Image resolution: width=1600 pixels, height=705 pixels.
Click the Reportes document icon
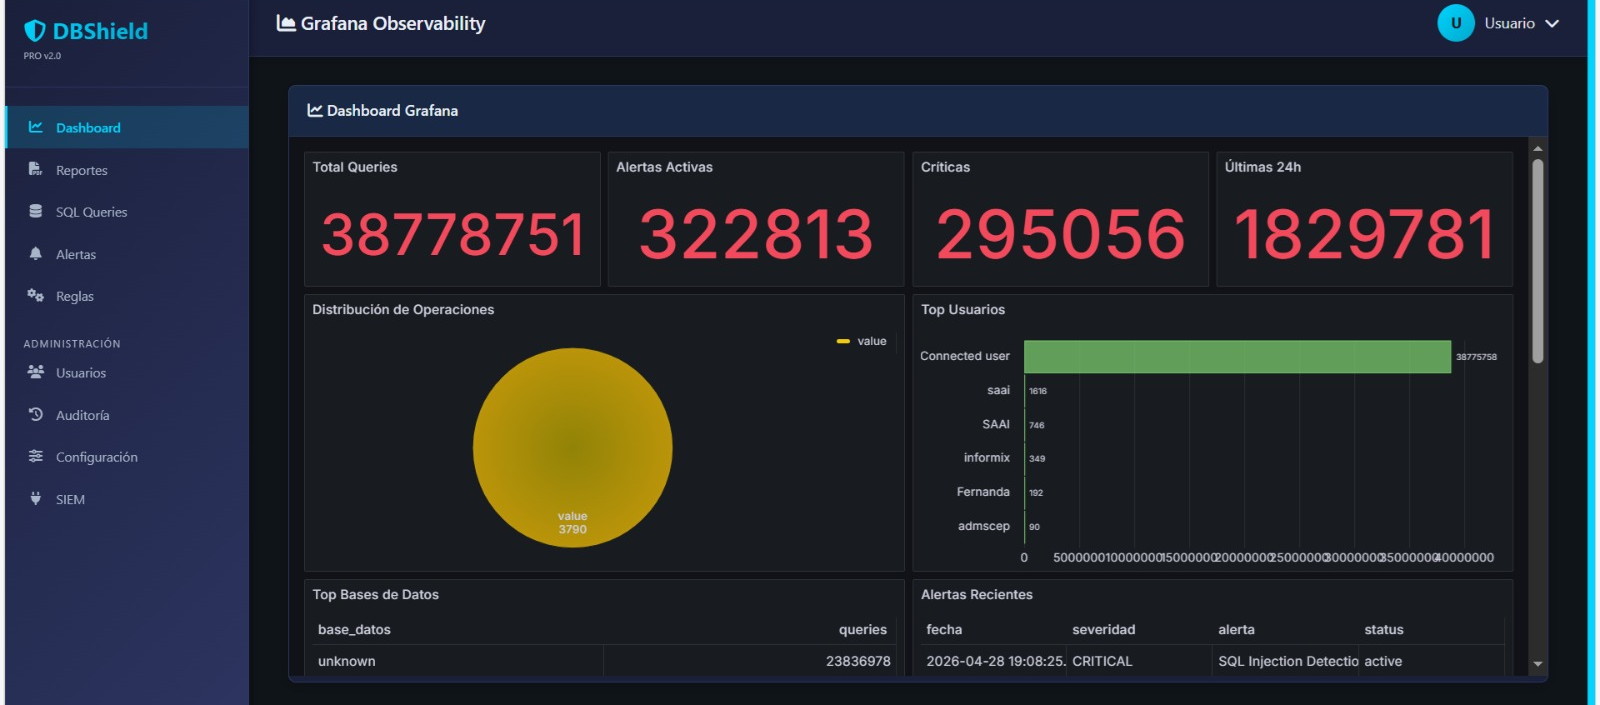coord(36,169)
